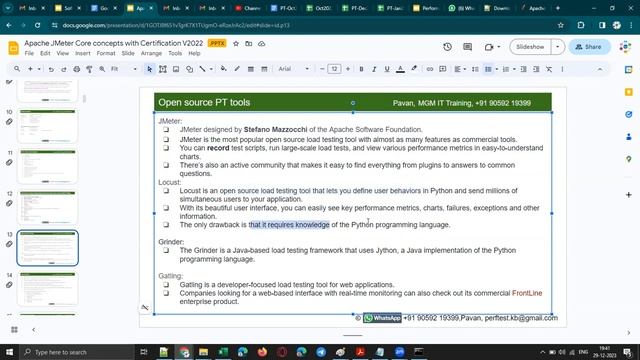
Task: Star the presentation
Action: click(236, 44)
